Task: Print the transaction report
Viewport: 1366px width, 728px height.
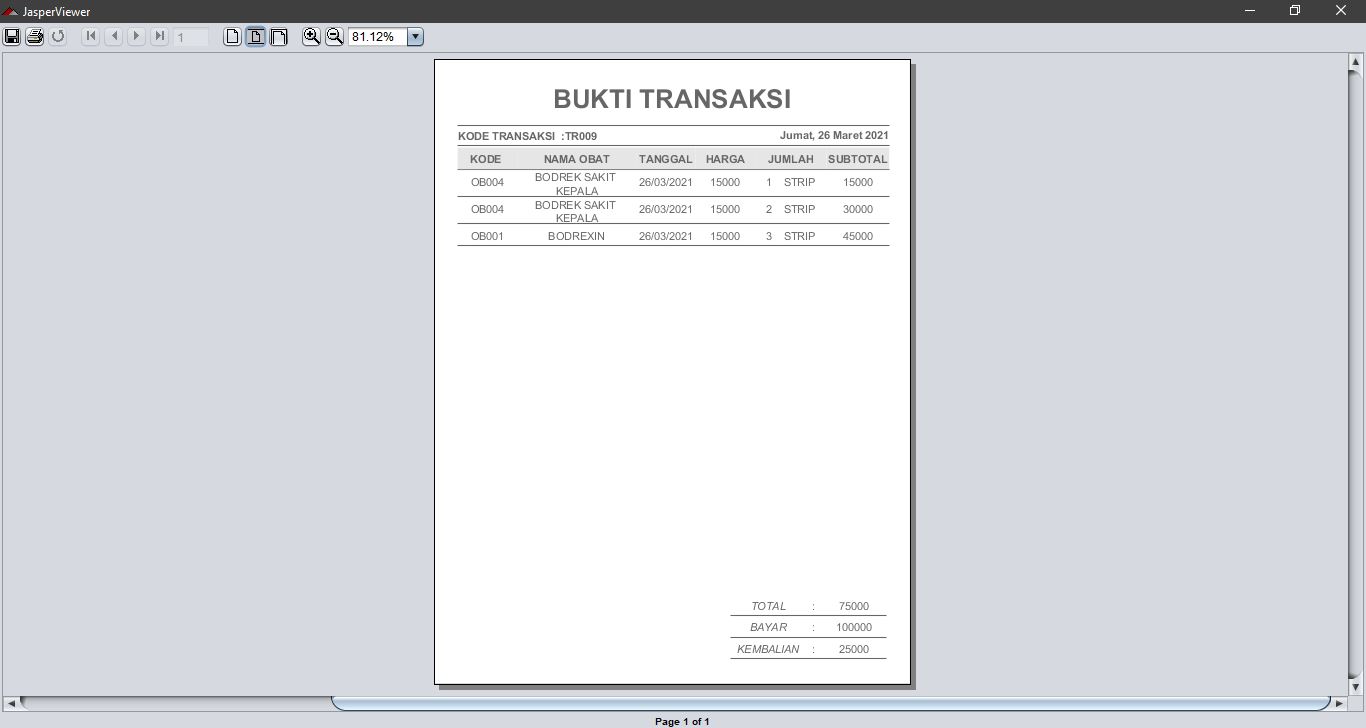Action: click(33, 36)
